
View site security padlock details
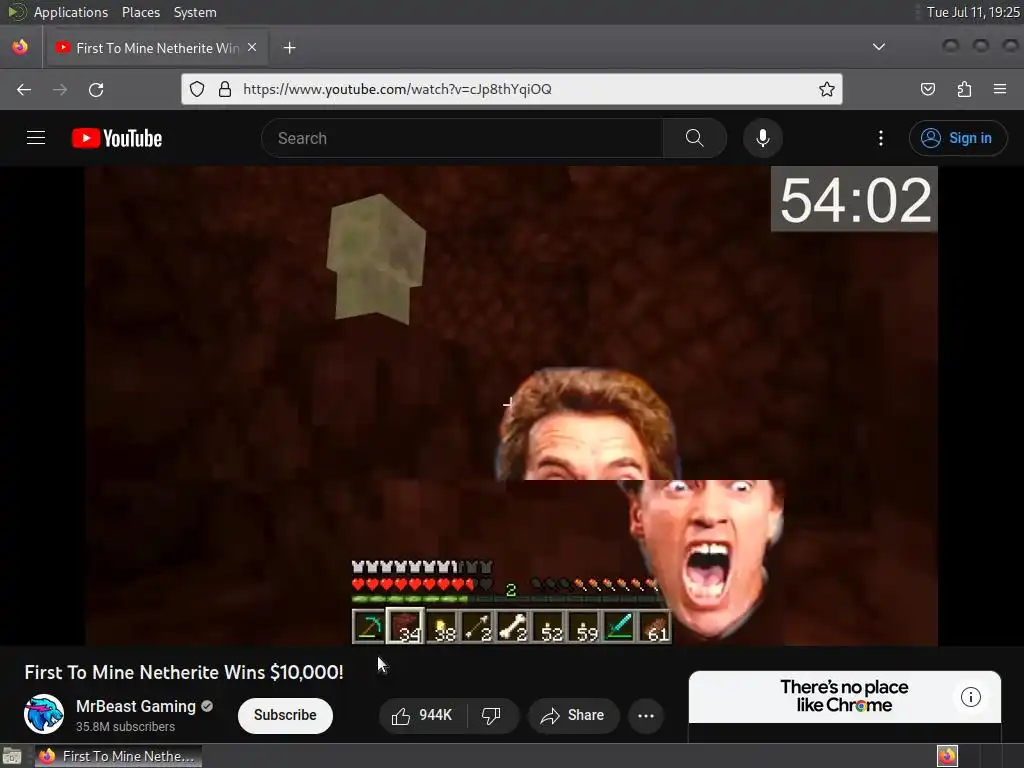[225, 89]
